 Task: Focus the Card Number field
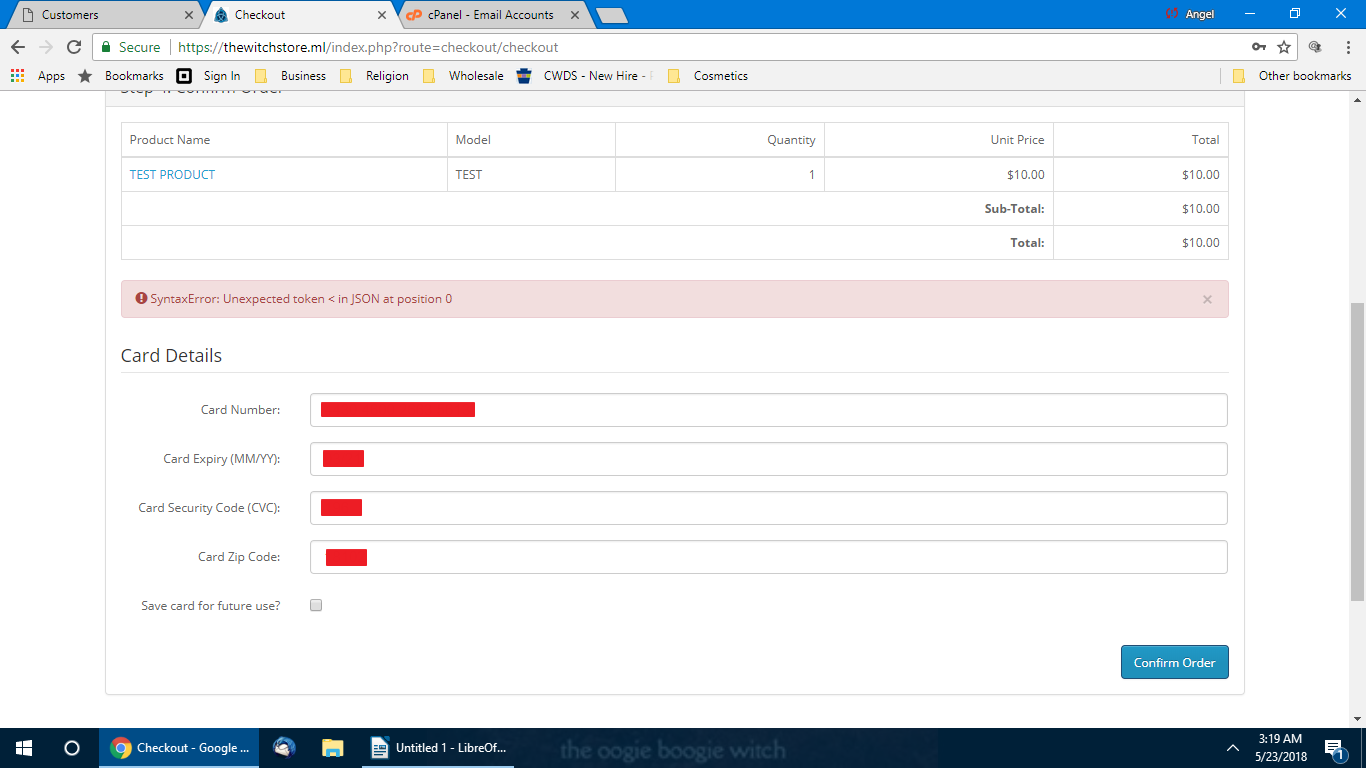[768, 410]
